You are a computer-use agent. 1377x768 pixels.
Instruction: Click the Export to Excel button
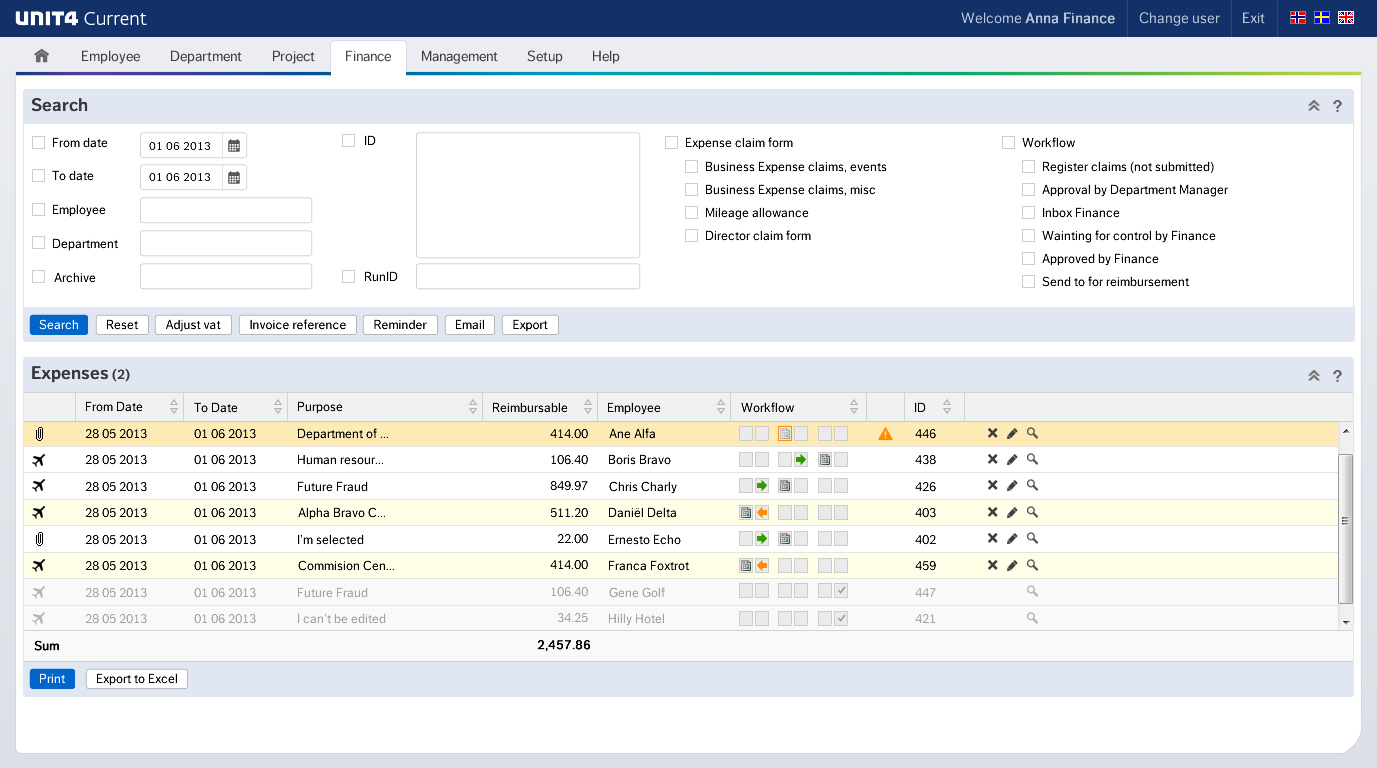click(137, 679)
